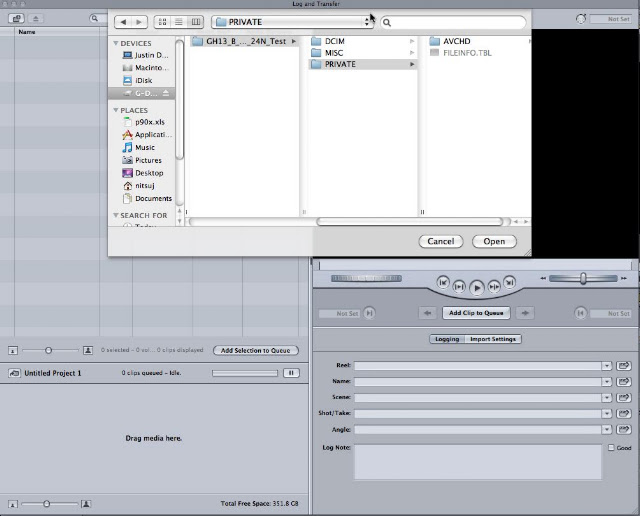The height and width of the screenshot is (516, 640).
Task: Click Add Clip to Queue
Action: coord(476,313)
